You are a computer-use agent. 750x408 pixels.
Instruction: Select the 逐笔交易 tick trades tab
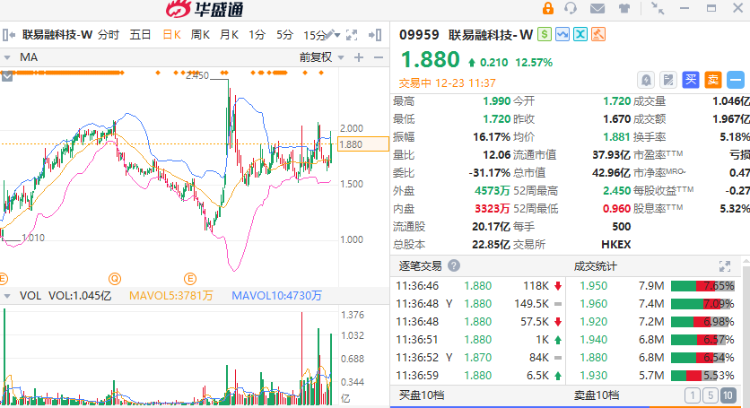tap(420, 266)
